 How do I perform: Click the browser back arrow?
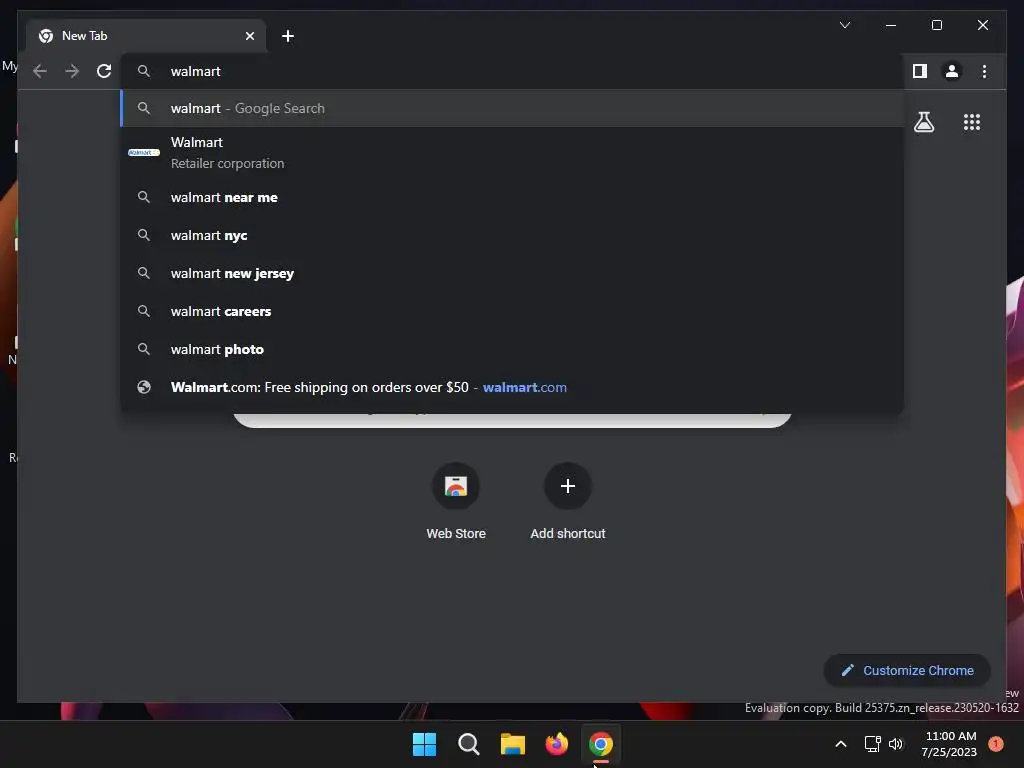point(40,71)
